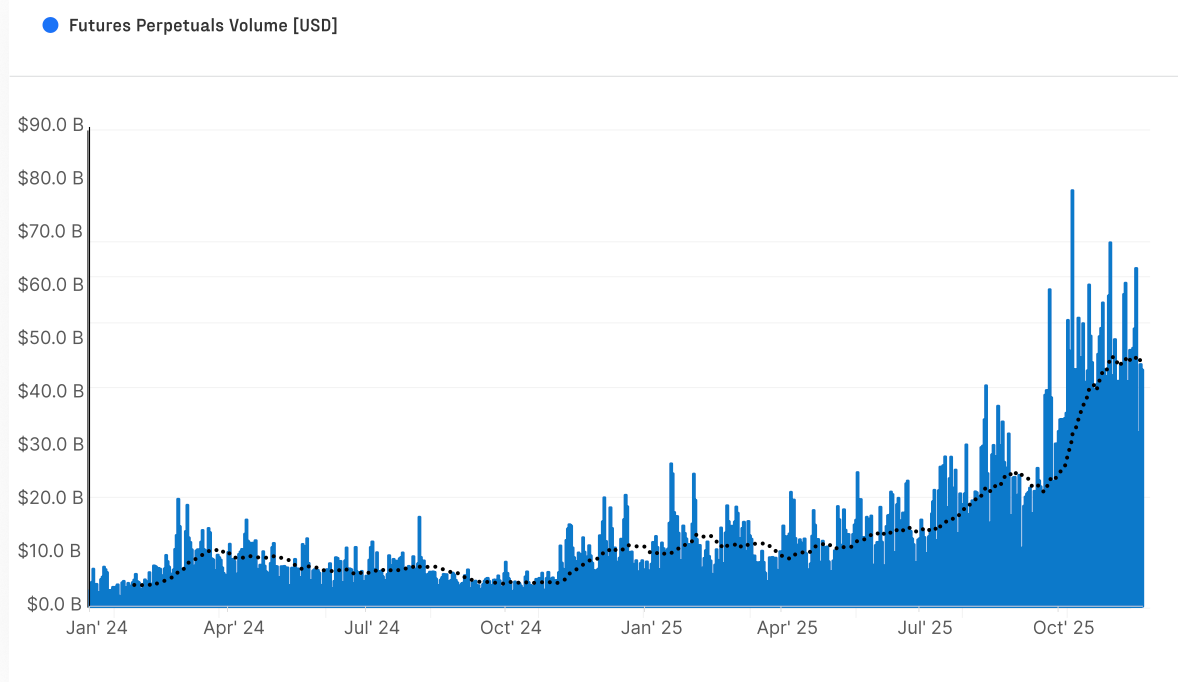Click the Jul' 25 x-axis label
1178x682 pixels.
tap(925, 629)
